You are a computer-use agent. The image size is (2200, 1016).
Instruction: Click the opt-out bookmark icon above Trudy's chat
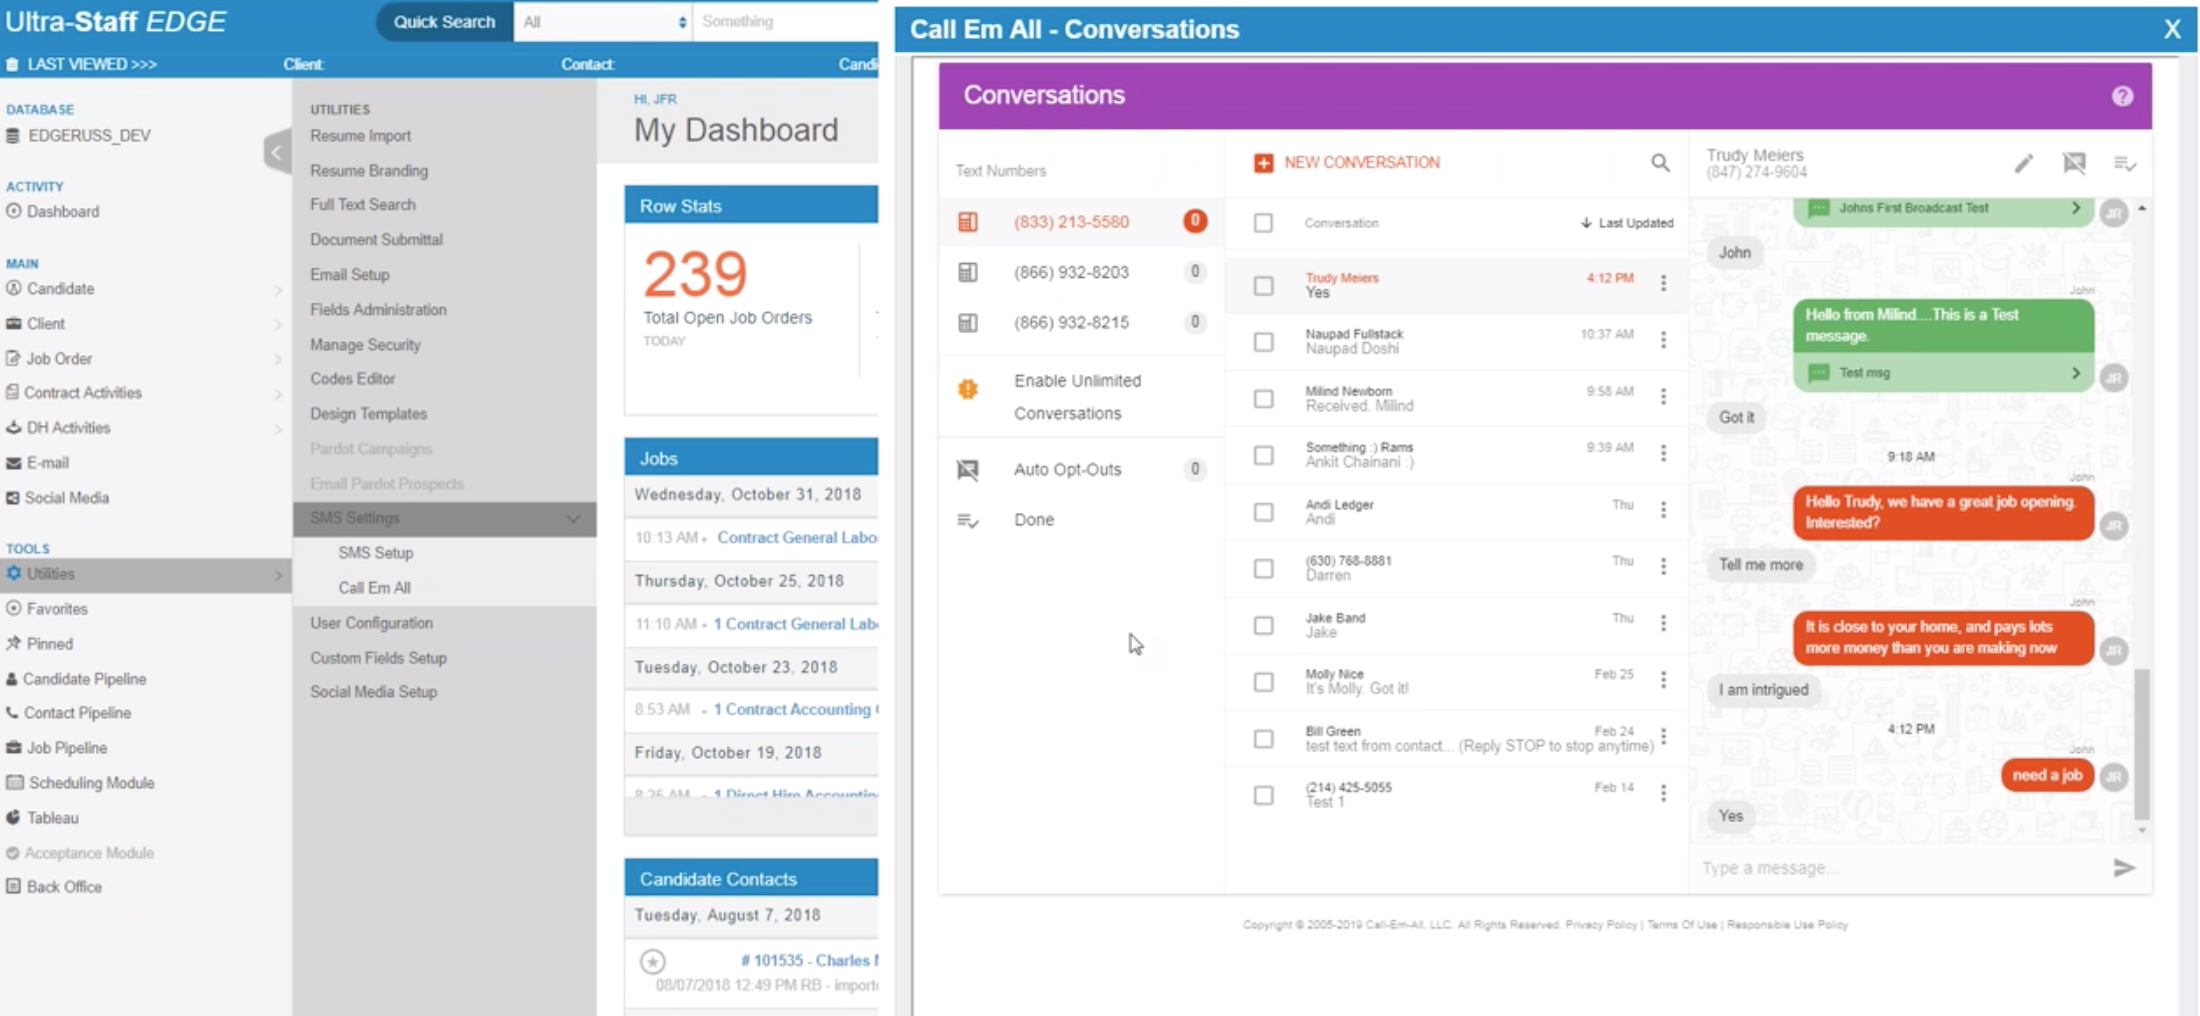pos(2074,163)
